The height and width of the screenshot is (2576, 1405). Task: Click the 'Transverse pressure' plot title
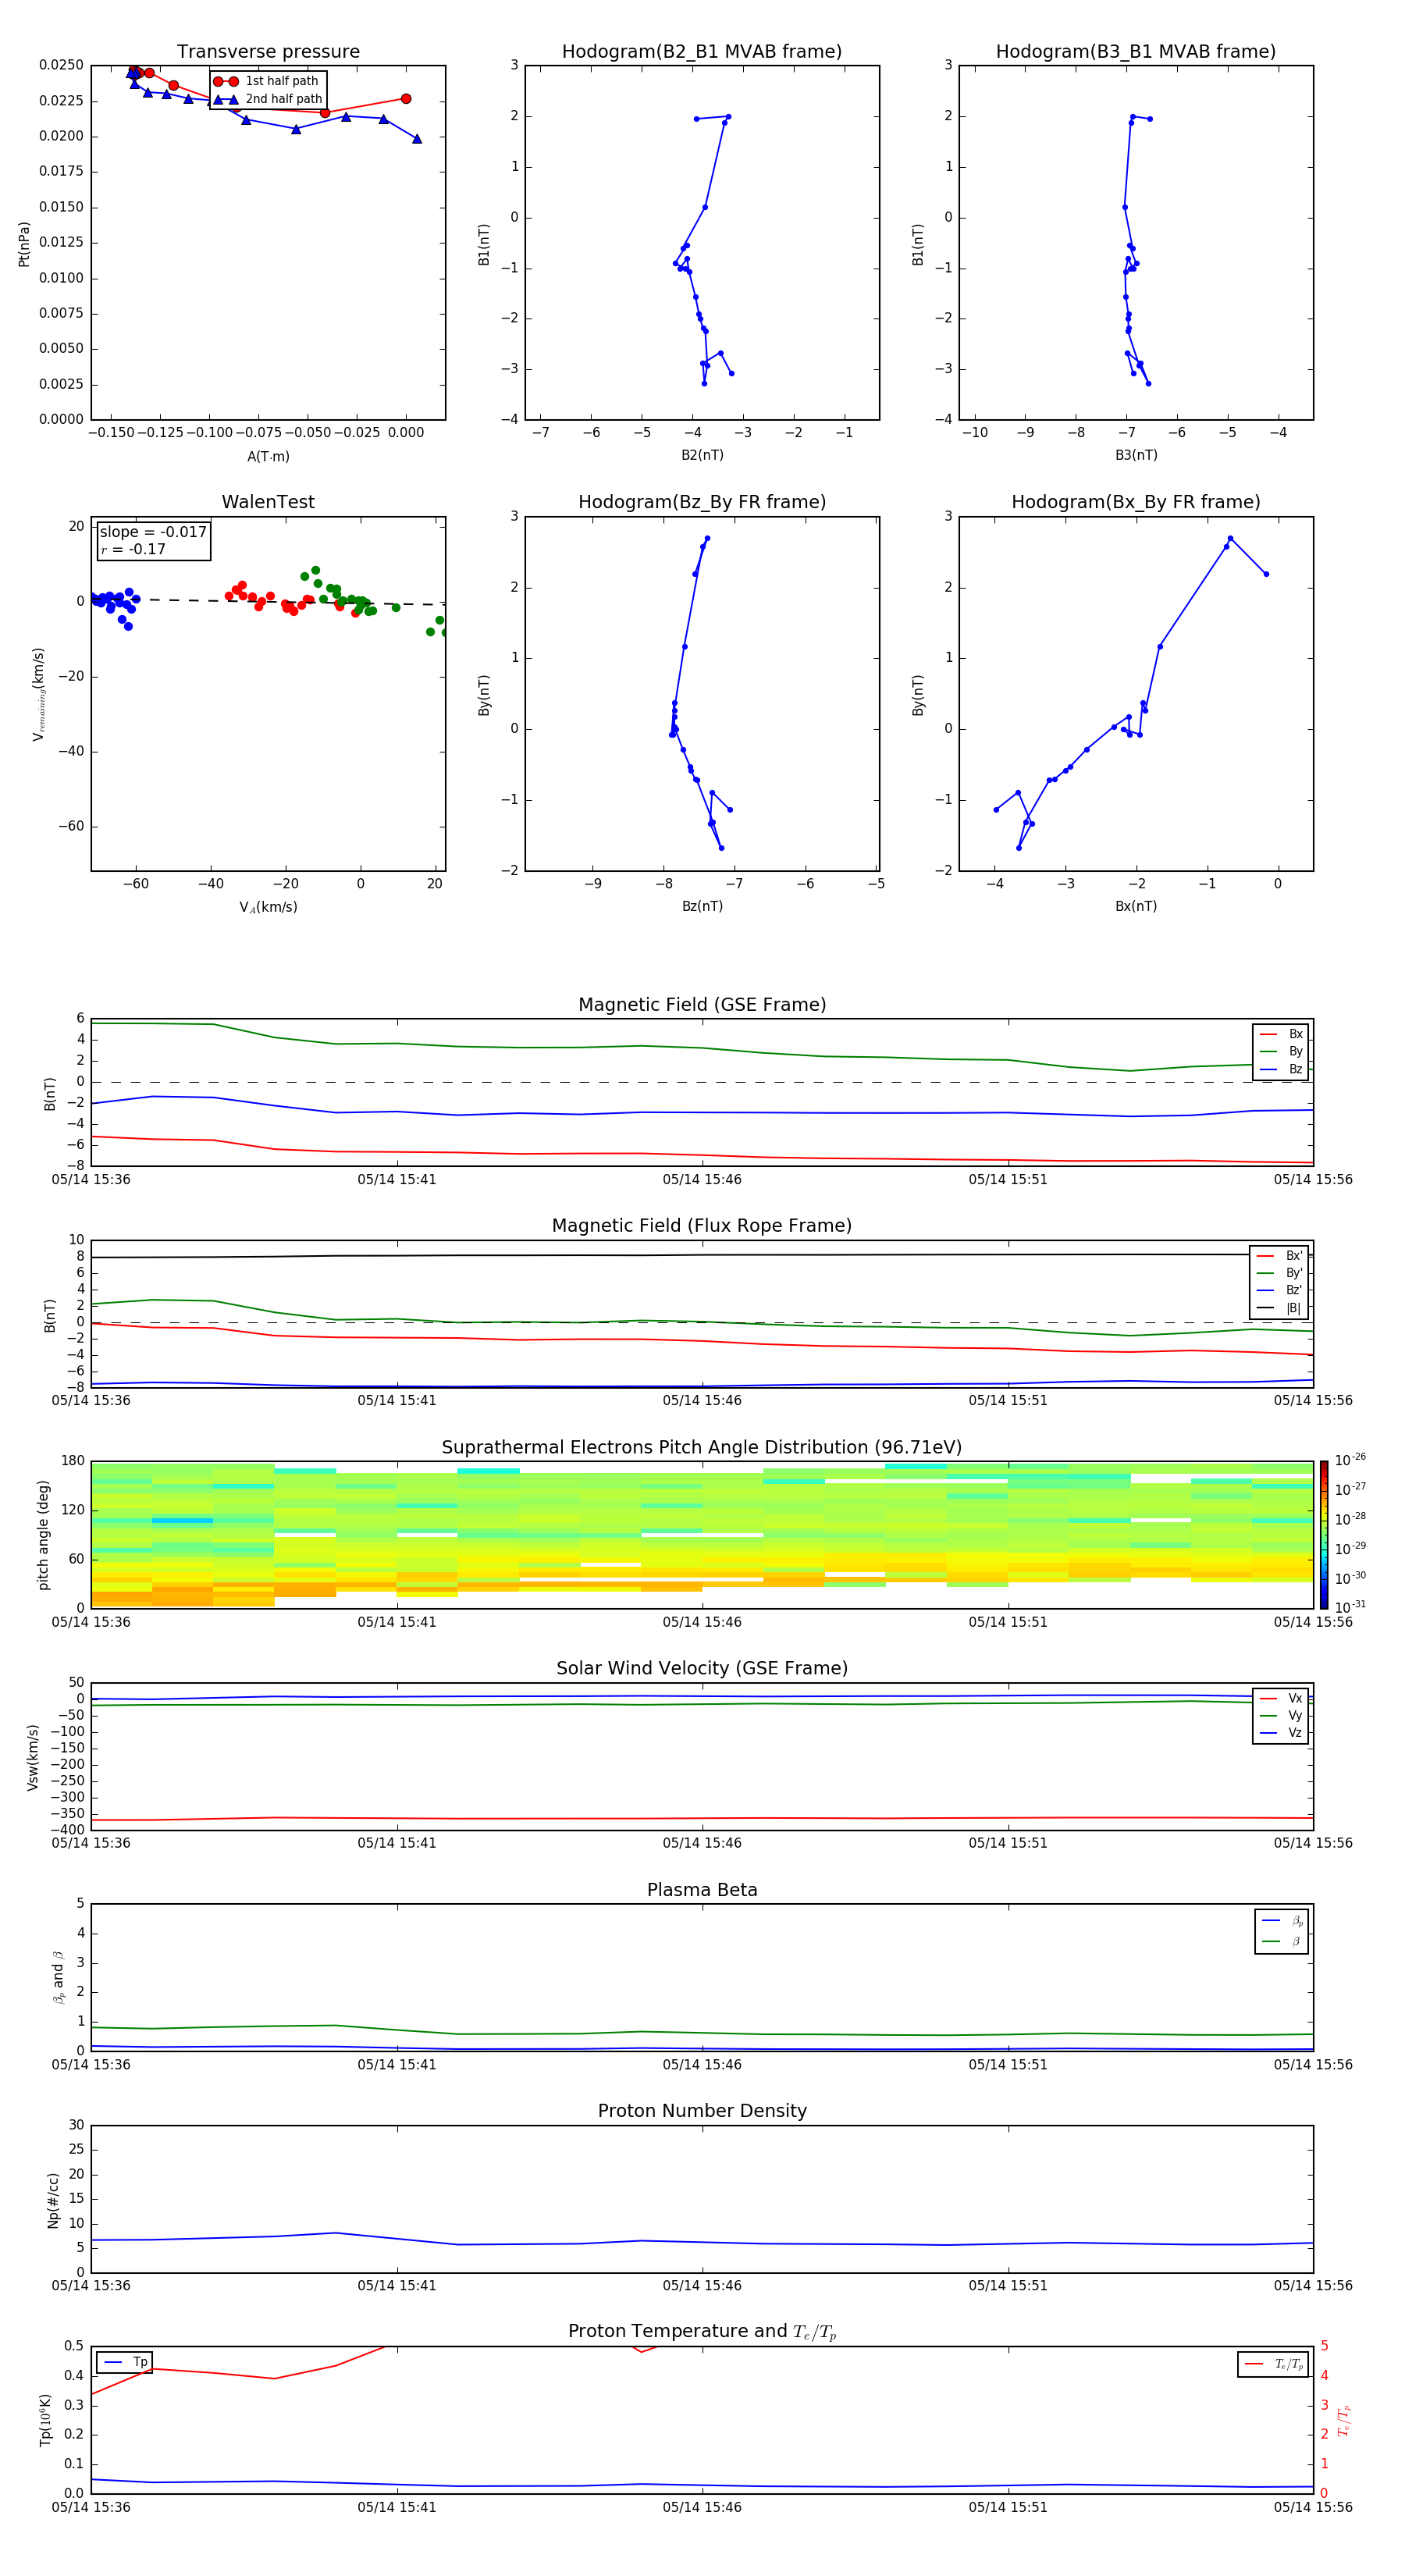[268, 52]
